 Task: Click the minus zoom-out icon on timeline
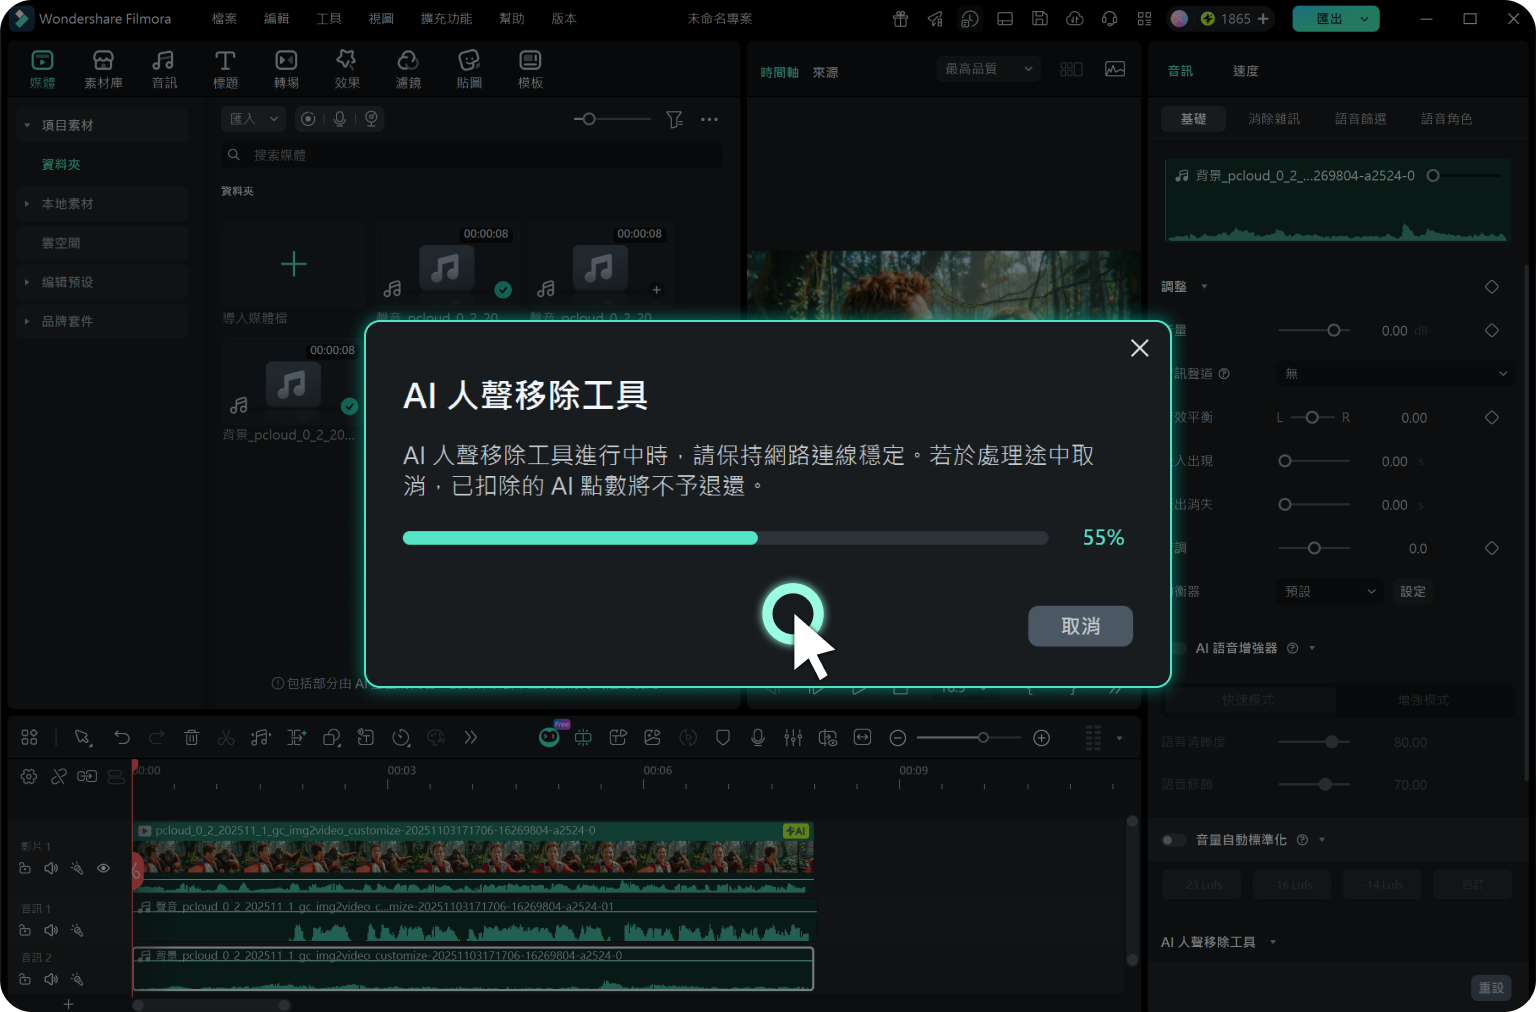(x=898, y=738)
